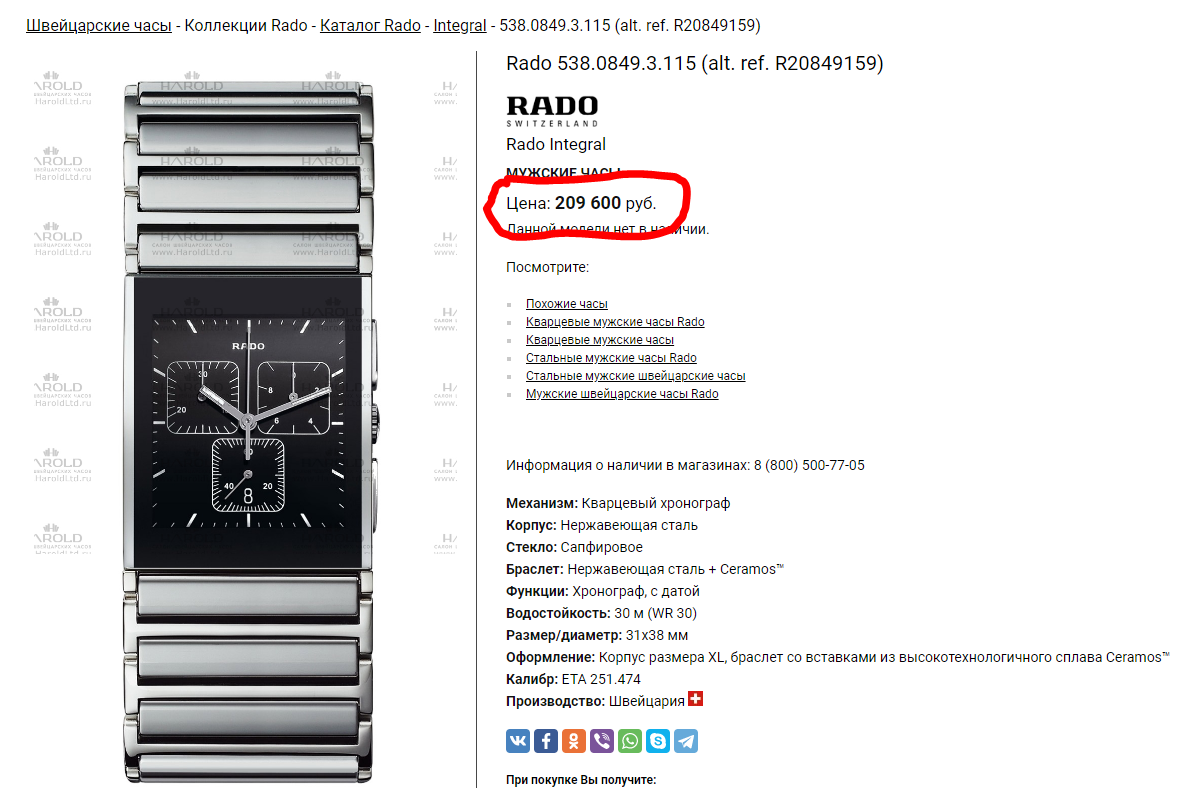Open the Швейцарские часы breadcrumb link
The height and width of the screenshot is (788, 1186).
(99, 25)
